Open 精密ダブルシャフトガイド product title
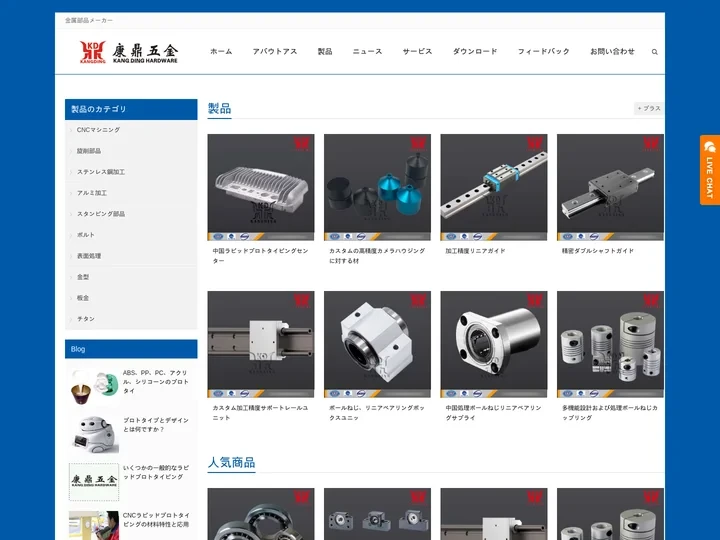The image size is (720, 540). [x=597, y=251]
